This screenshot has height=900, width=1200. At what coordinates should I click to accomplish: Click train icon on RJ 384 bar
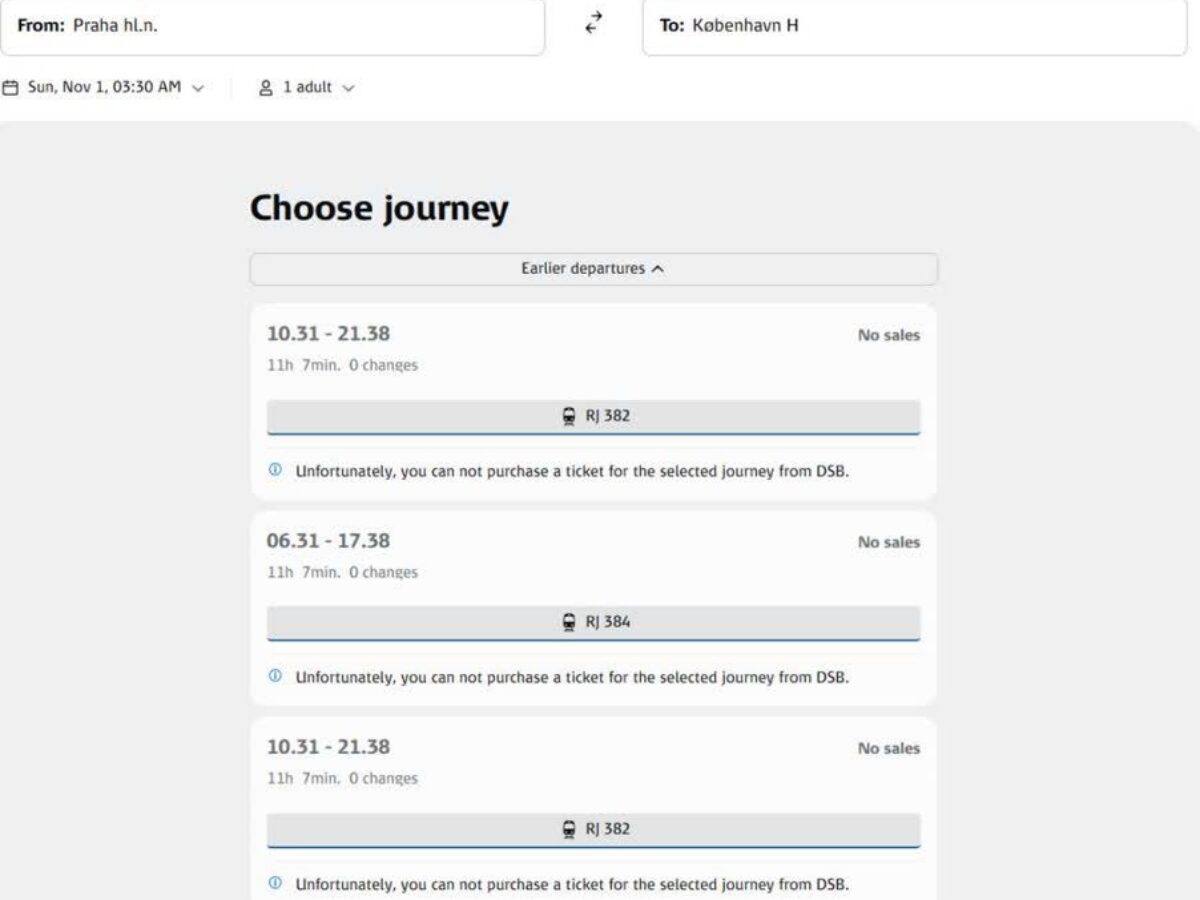(x=569, y=622)
